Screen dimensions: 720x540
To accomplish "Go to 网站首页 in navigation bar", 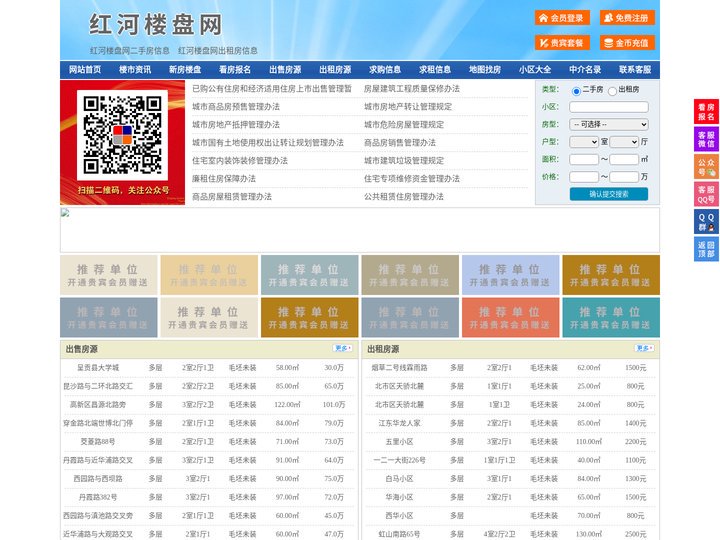I will pyautogui.click(x=85, y=70).
